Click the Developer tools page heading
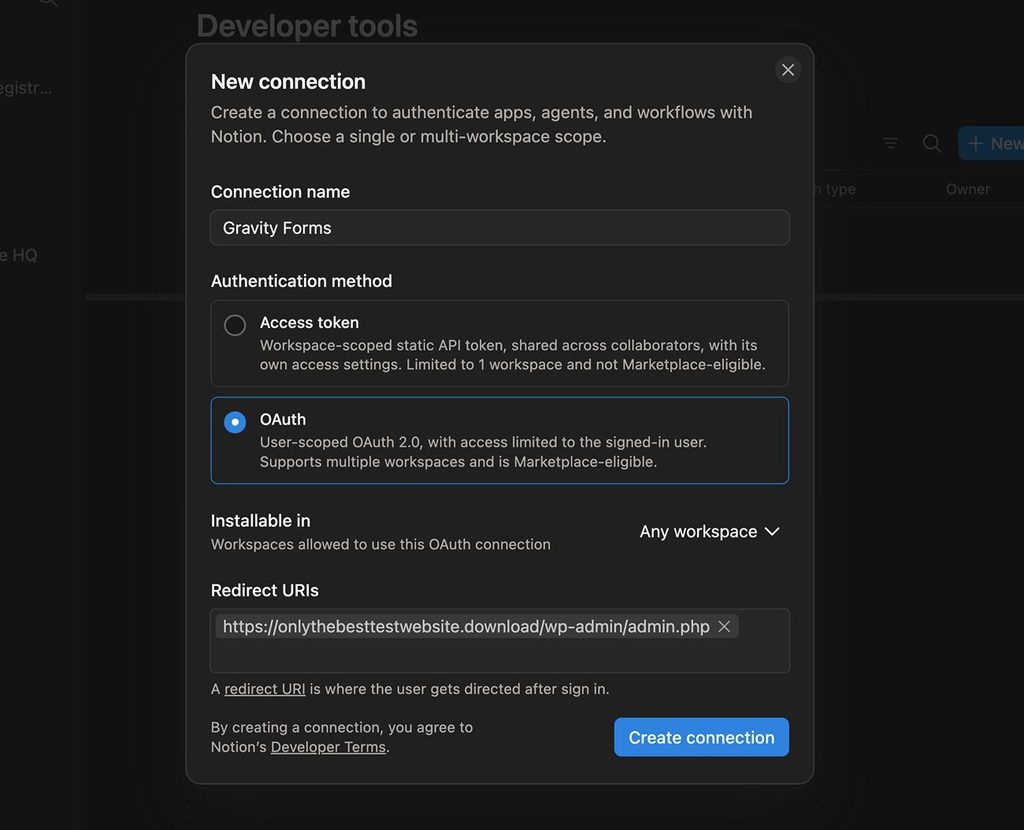Viewport: 1024px width, 830px height. tap(307, 26)
